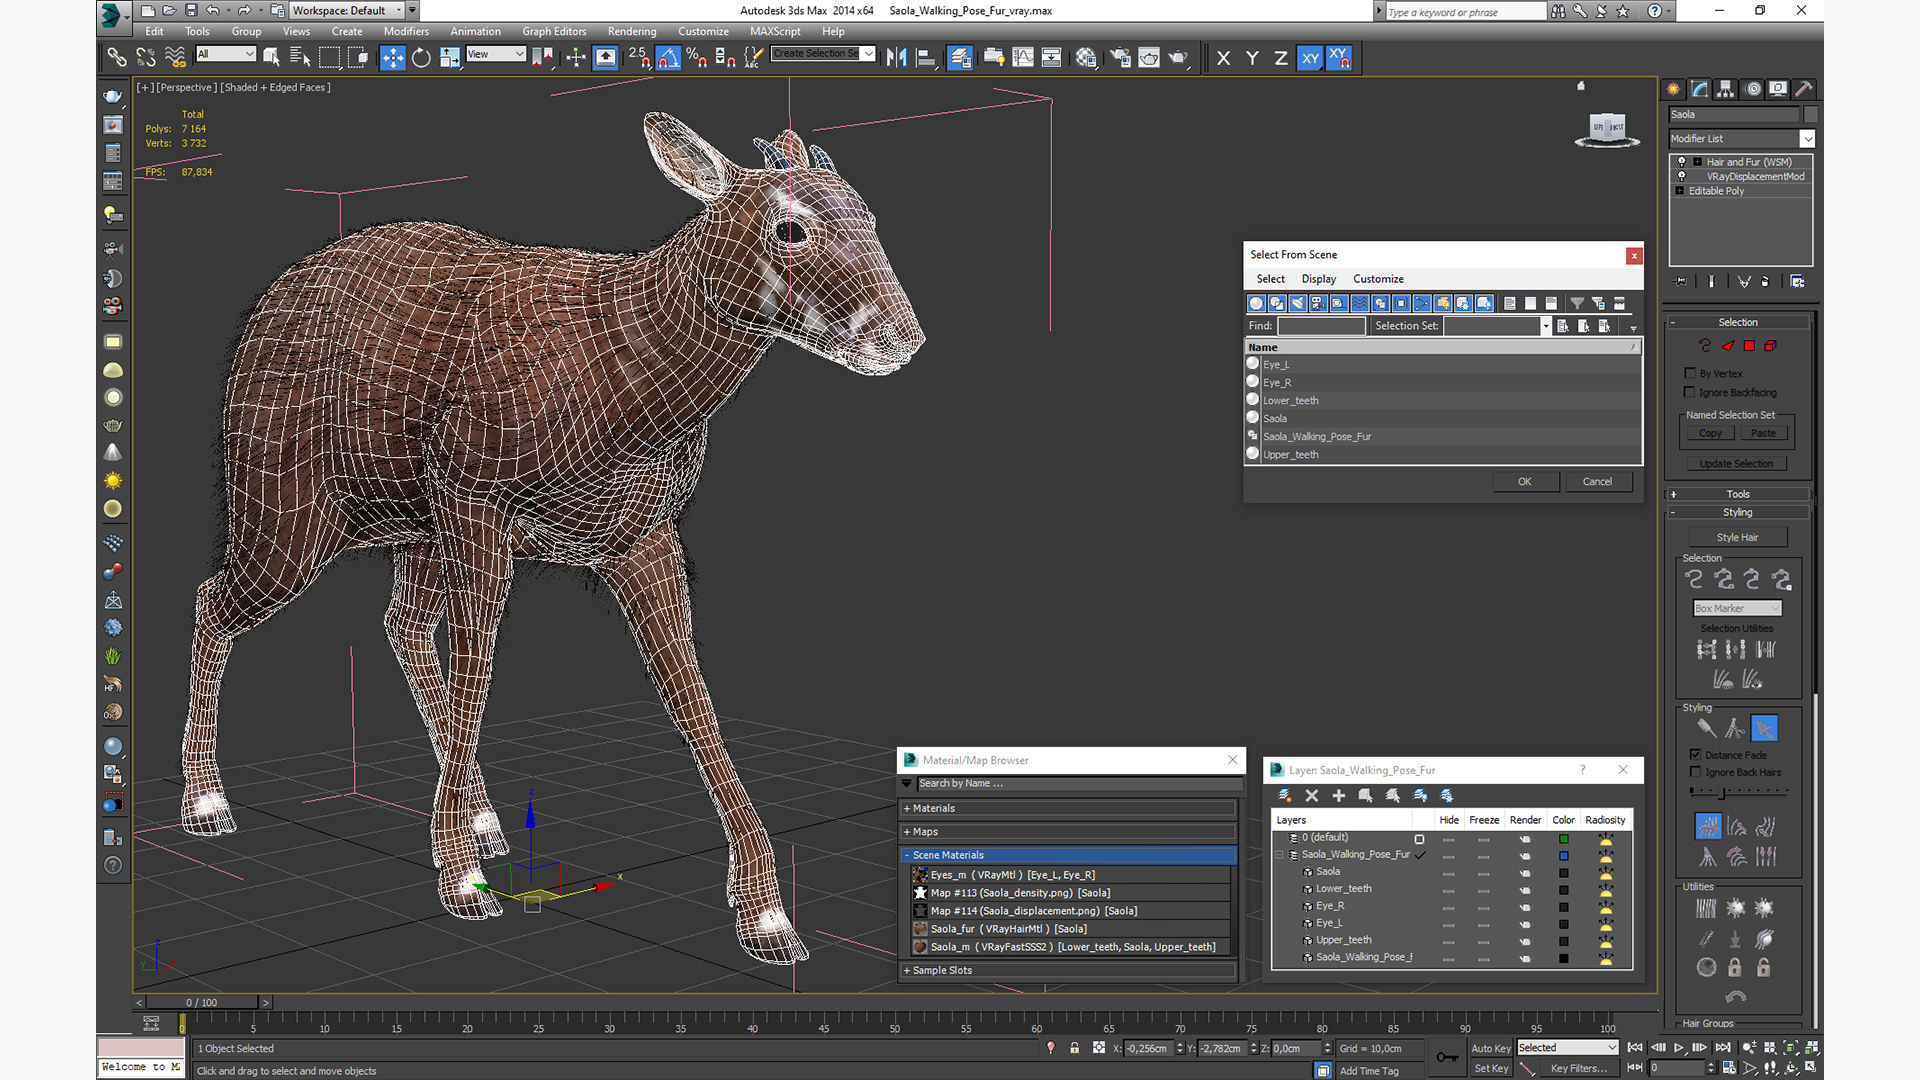Expand the Materials section in the Material Browser
Viewport: 1920px width, 1080px height.
1068,808
